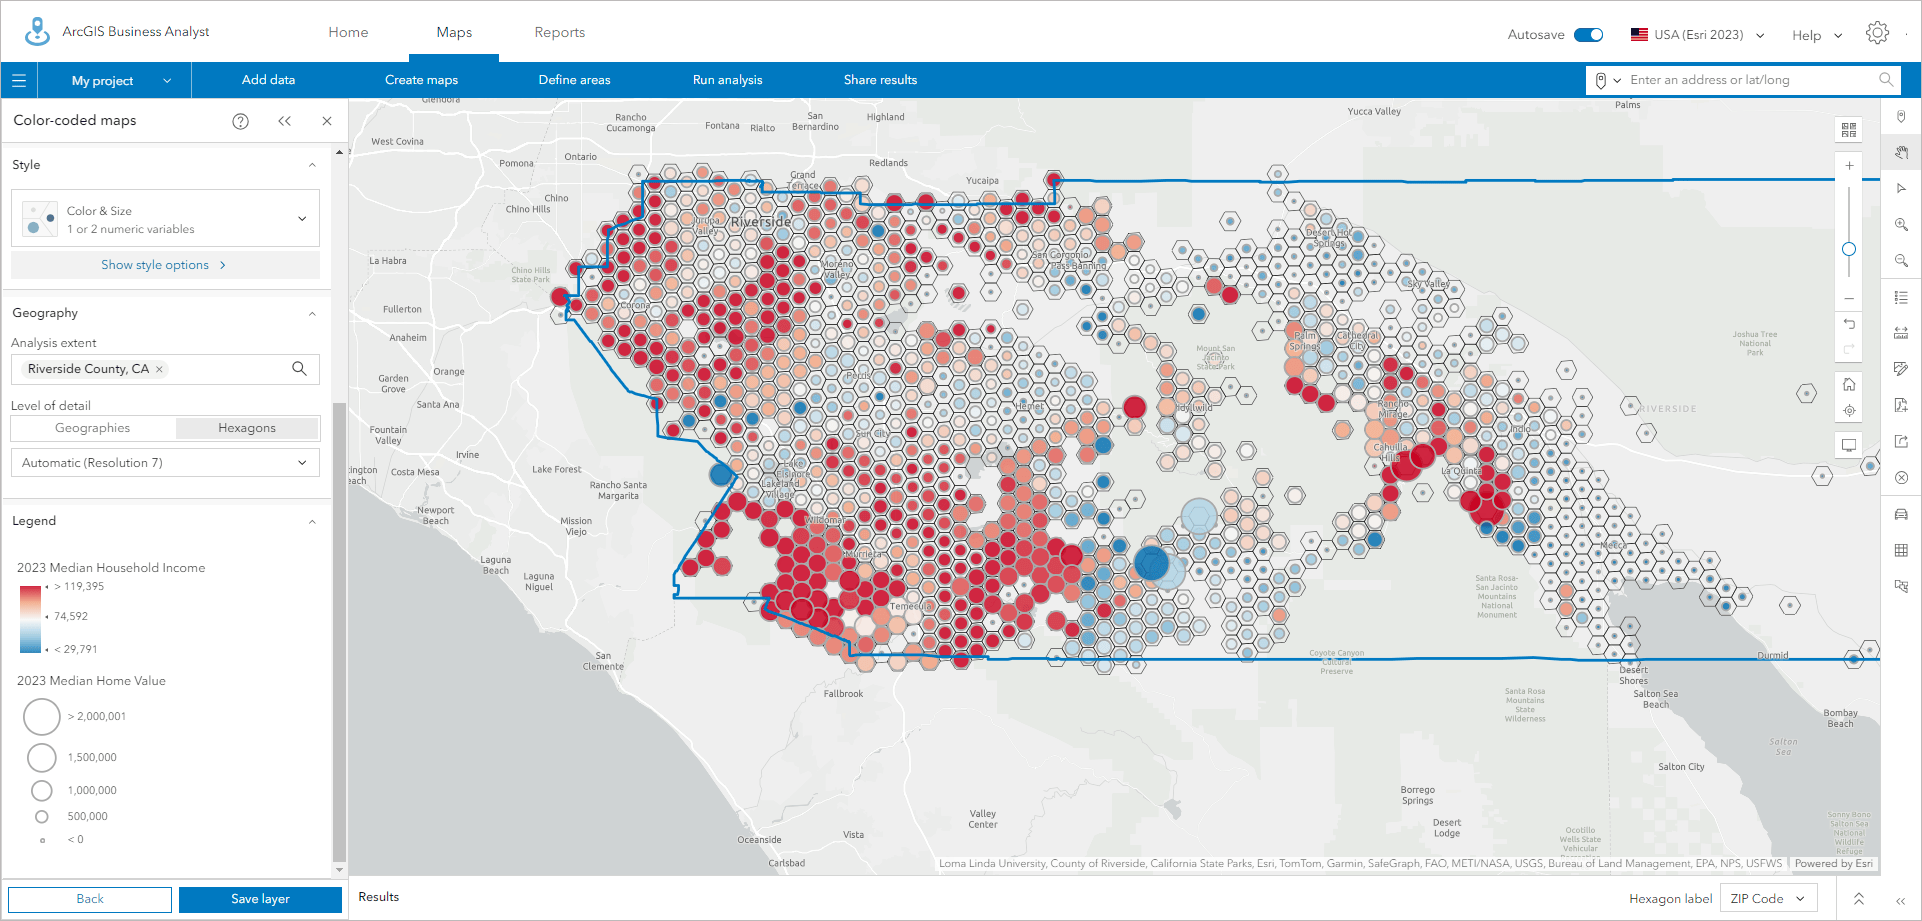Open the attribute table grid icon
The width and height of the screenshot is (1922, 921).
coord(1901,550)
